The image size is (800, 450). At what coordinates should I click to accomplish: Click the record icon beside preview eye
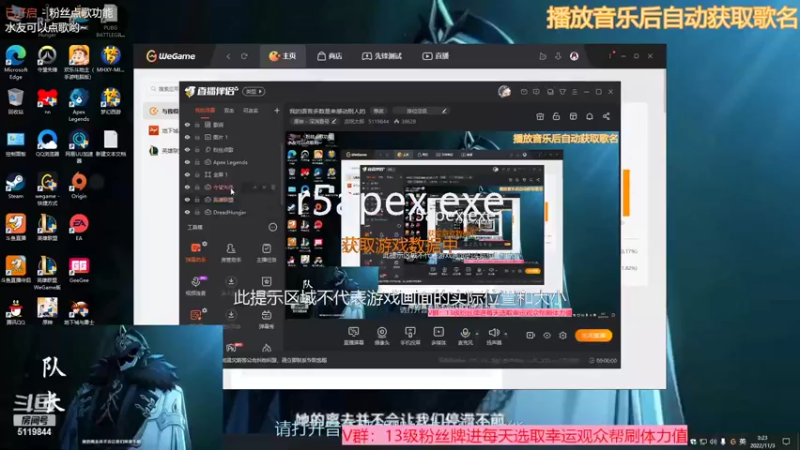coord(531,335)
